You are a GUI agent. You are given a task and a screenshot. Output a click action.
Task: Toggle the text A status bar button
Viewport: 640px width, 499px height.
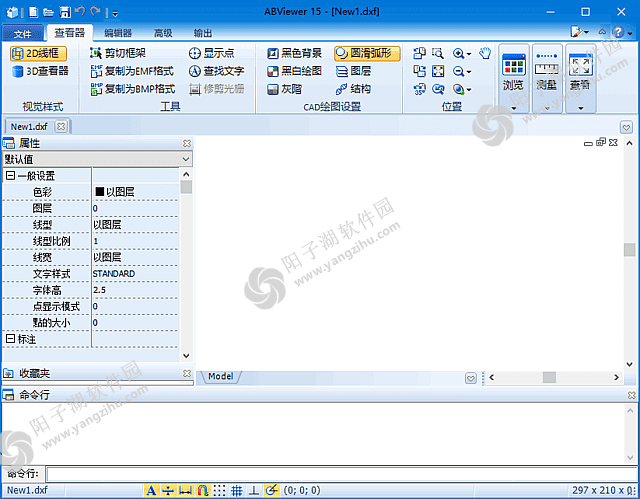click(151, 490)
